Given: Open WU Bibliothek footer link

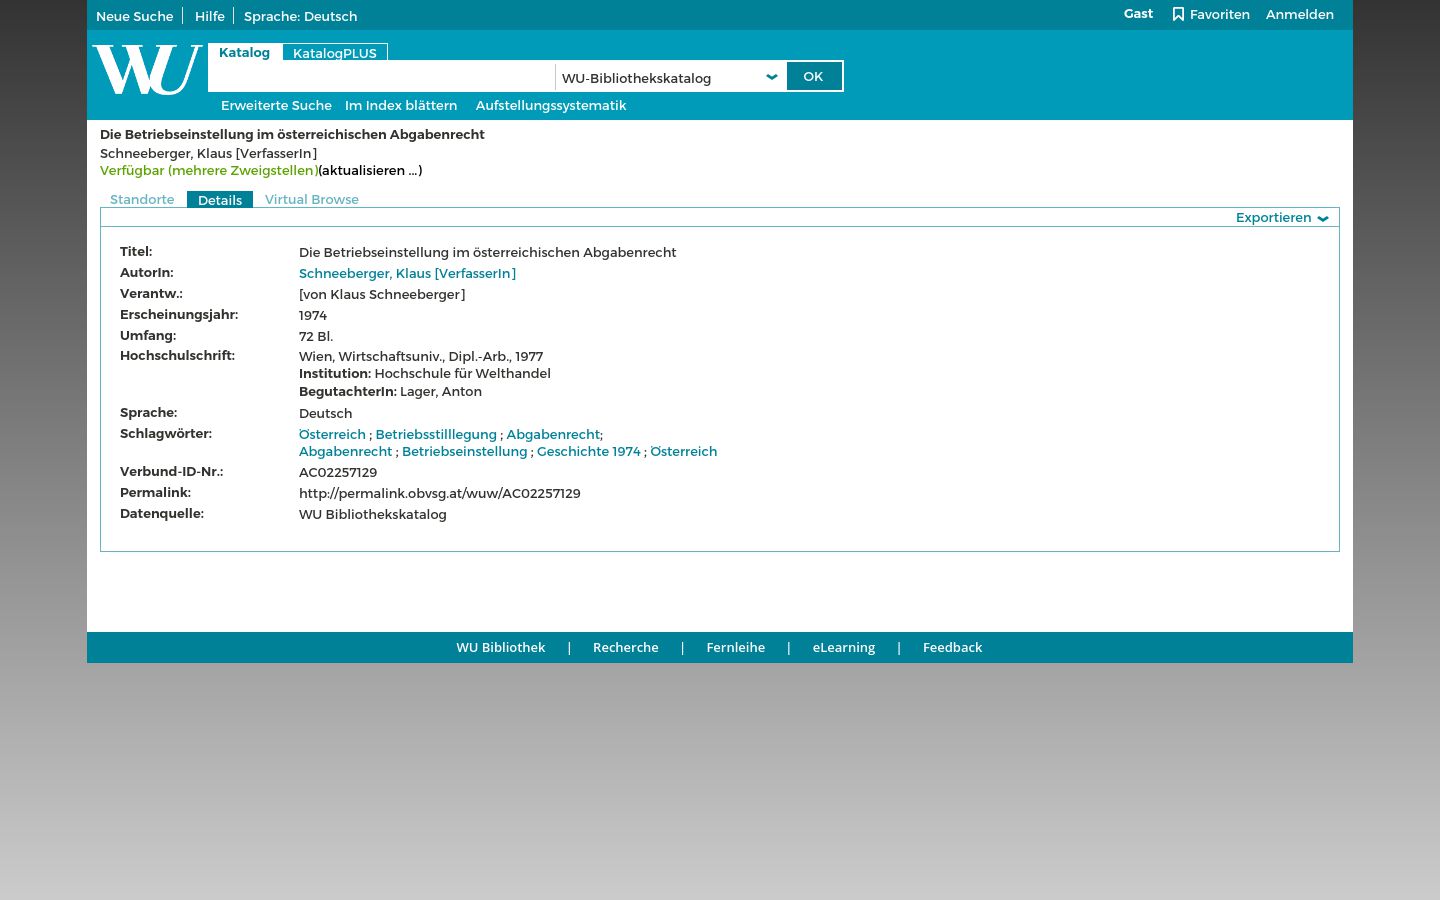Looking at the screenshot, I should [501, 647].
